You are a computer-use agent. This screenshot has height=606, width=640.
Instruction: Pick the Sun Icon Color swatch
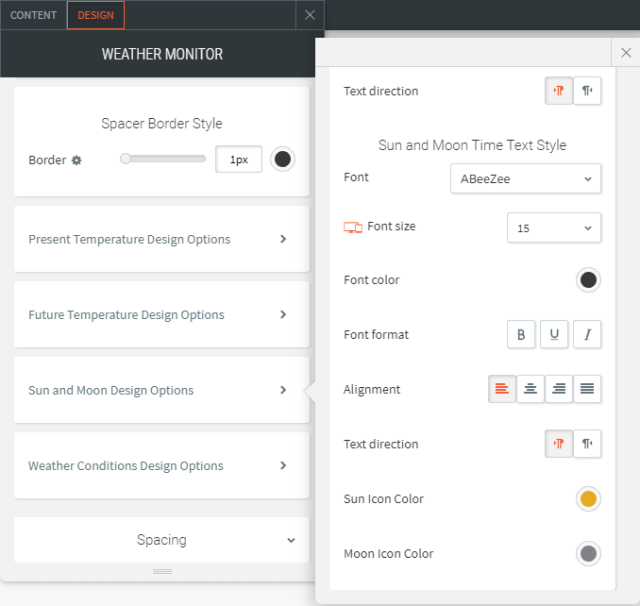(588, 499)
